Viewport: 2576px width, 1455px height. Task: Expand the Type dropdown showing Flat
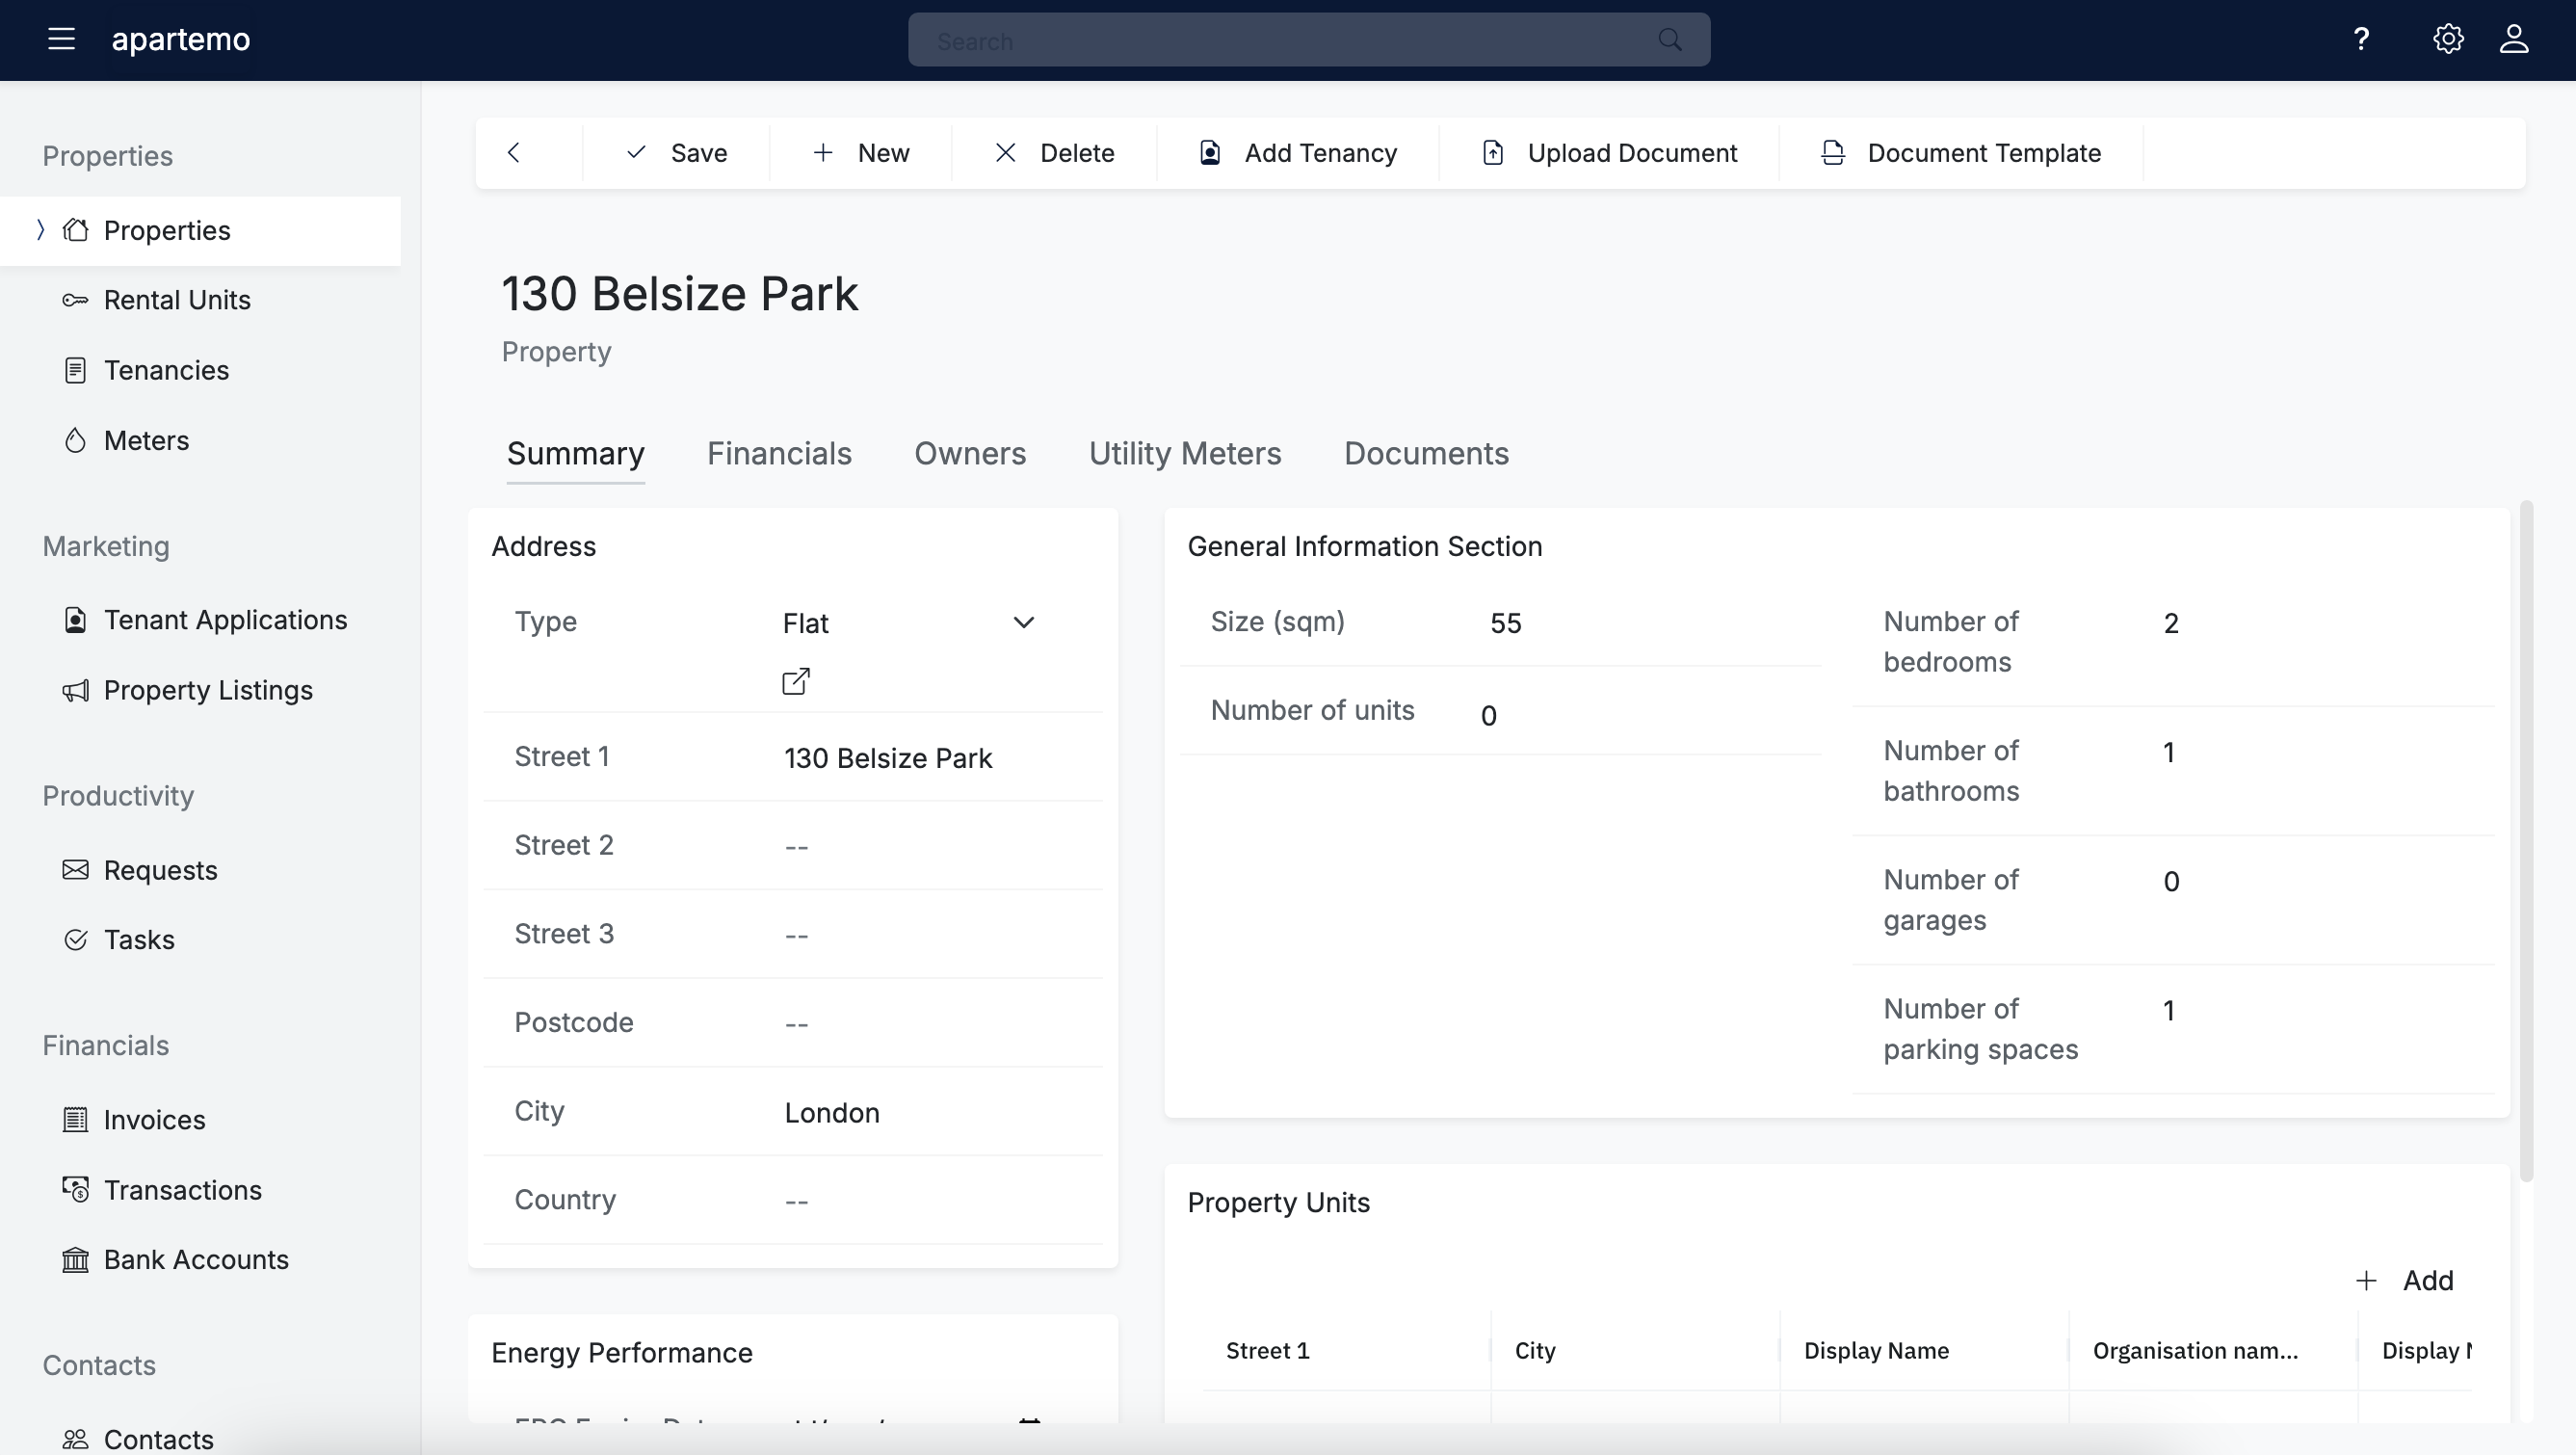(x=1023, y=622)
